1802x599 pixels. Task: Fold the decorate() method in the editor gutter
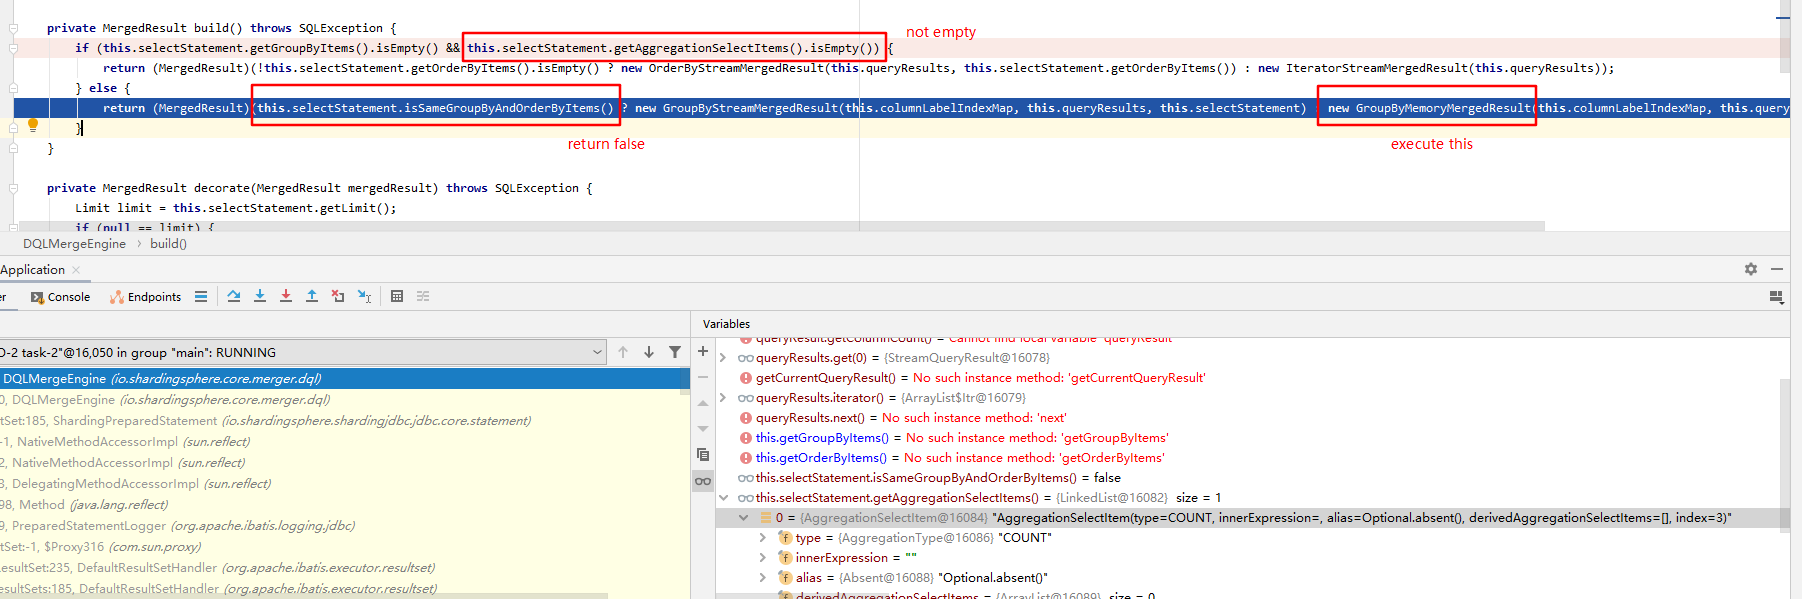14,188
